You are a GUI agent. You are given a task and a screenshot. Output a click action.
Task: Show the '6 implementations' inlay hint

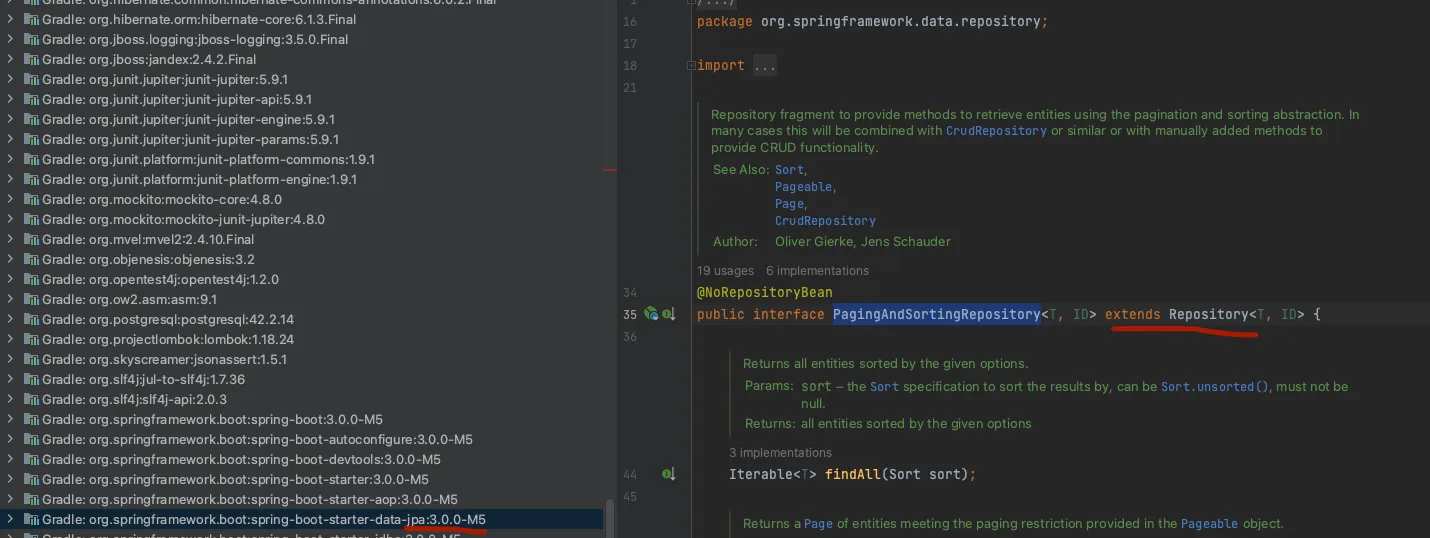817,271
